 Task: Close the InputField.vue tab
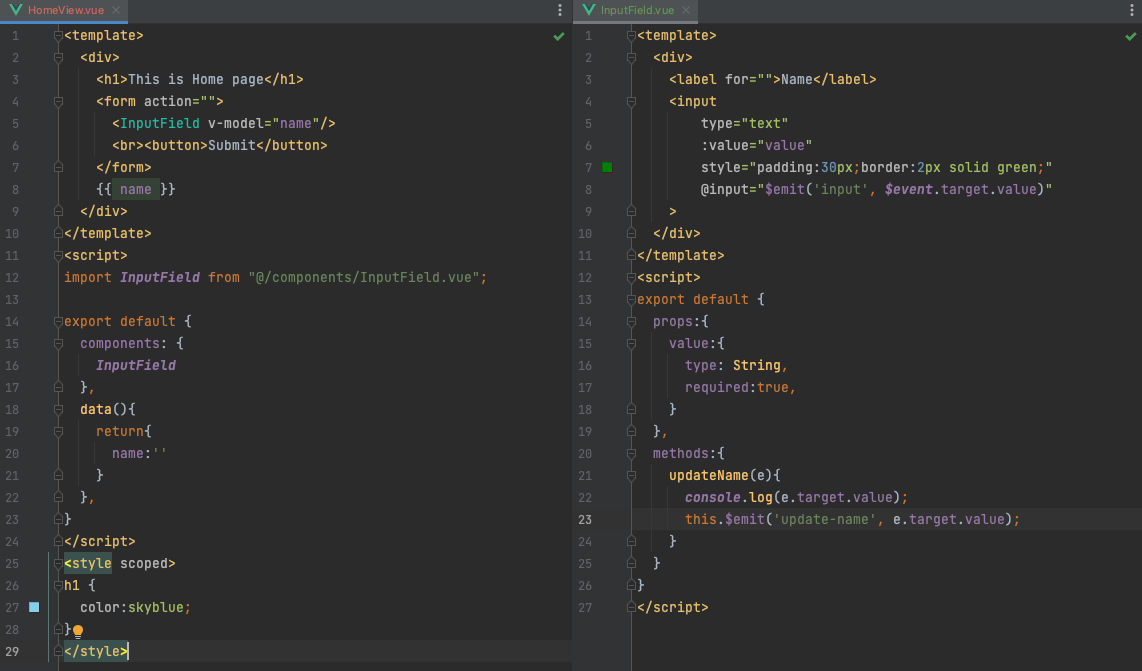(x=685, y=10)
